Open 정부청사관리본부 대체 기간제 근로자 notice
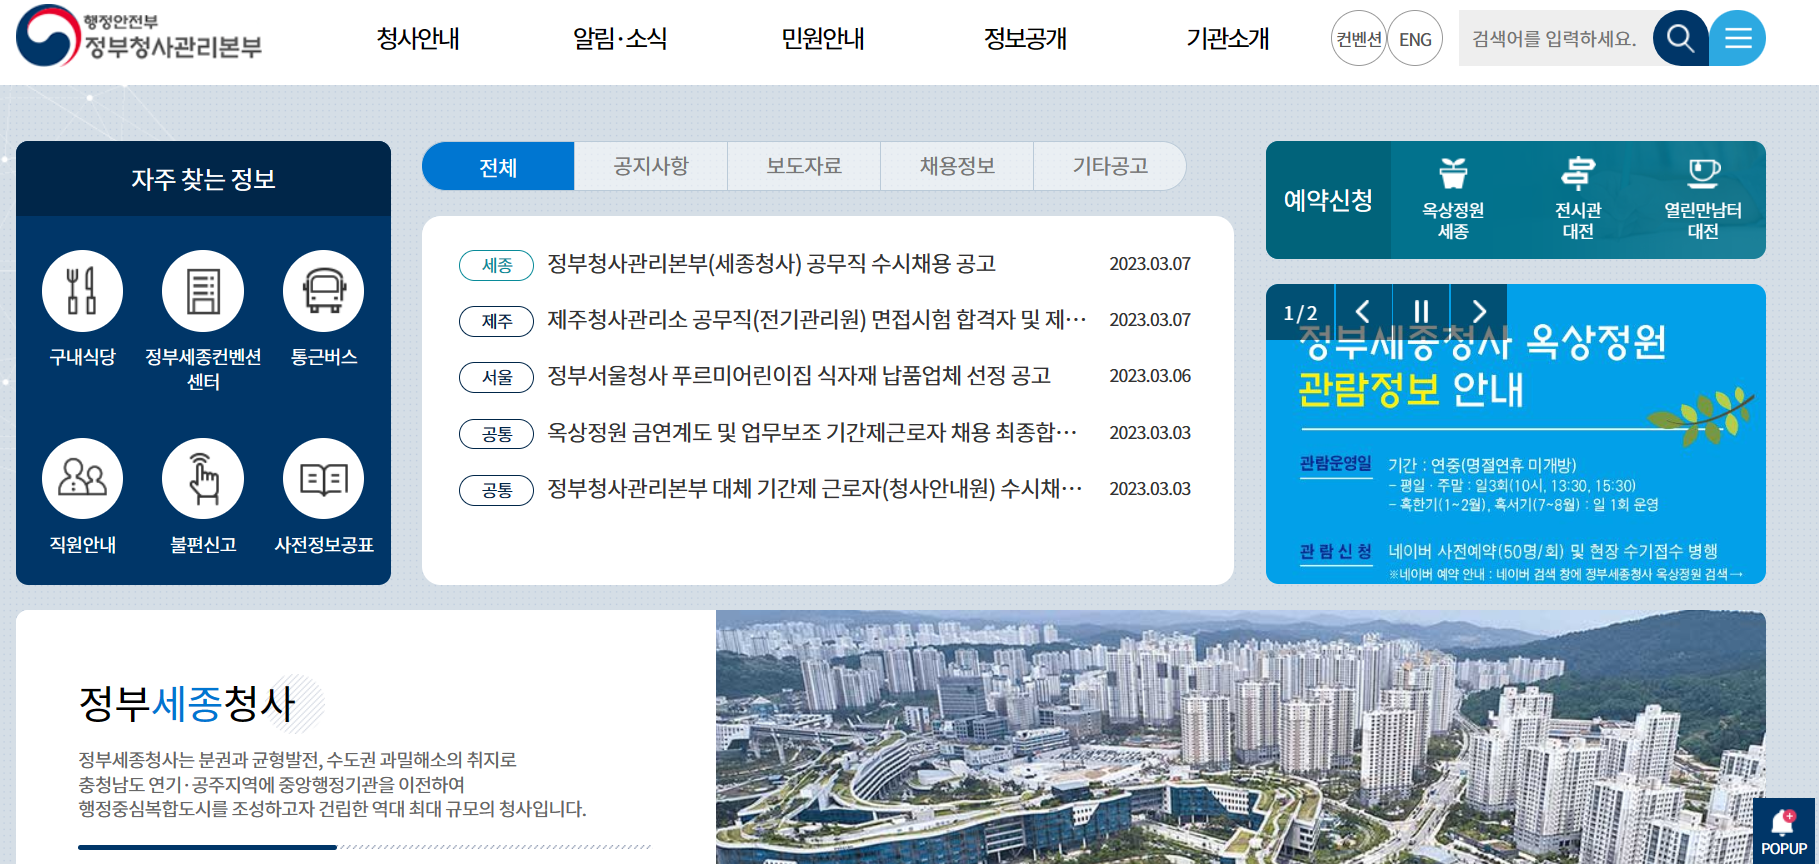The width and height of the screenshot is (1819, 864). pyautogui.click(x=815, y=489)
